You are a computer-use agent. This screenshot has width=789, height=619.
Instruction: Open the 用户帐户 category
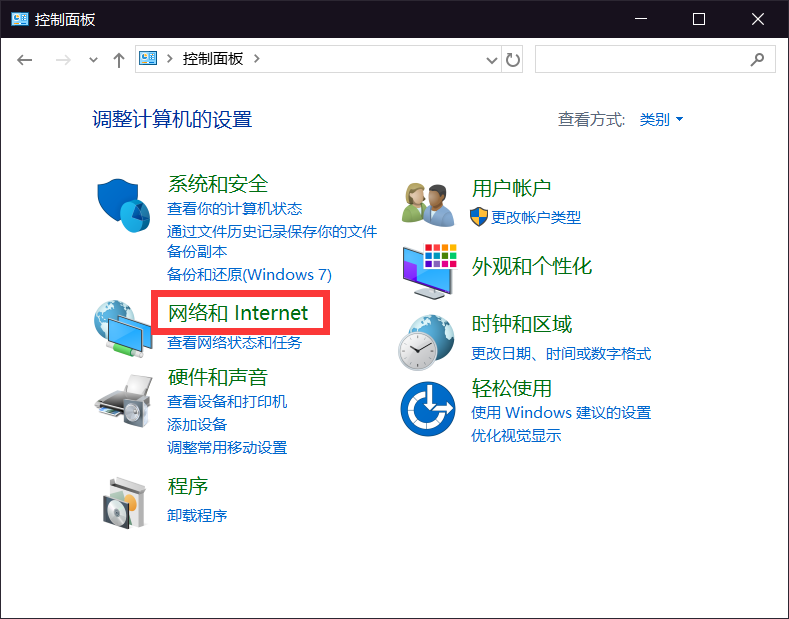click(x=511, y=188)
